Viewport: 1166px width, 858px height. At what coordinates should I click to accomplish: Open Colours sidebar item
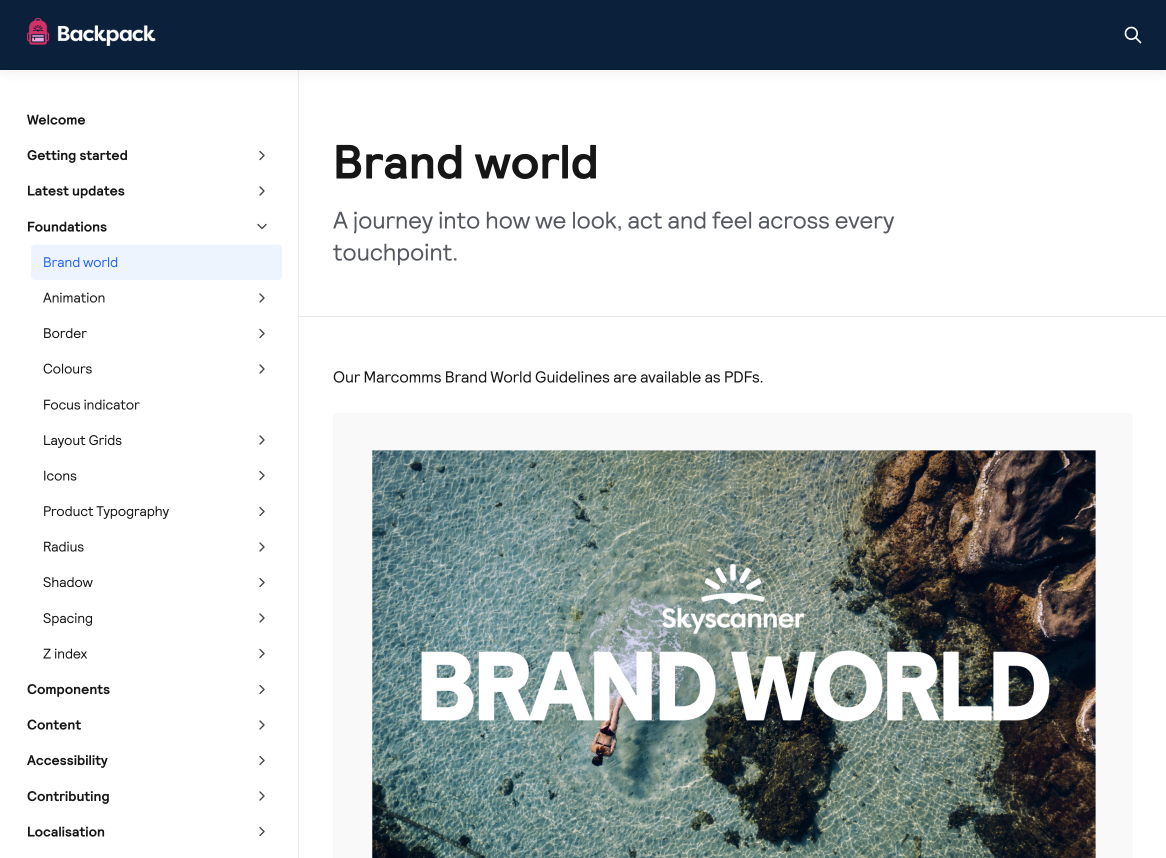coord(68,369)
